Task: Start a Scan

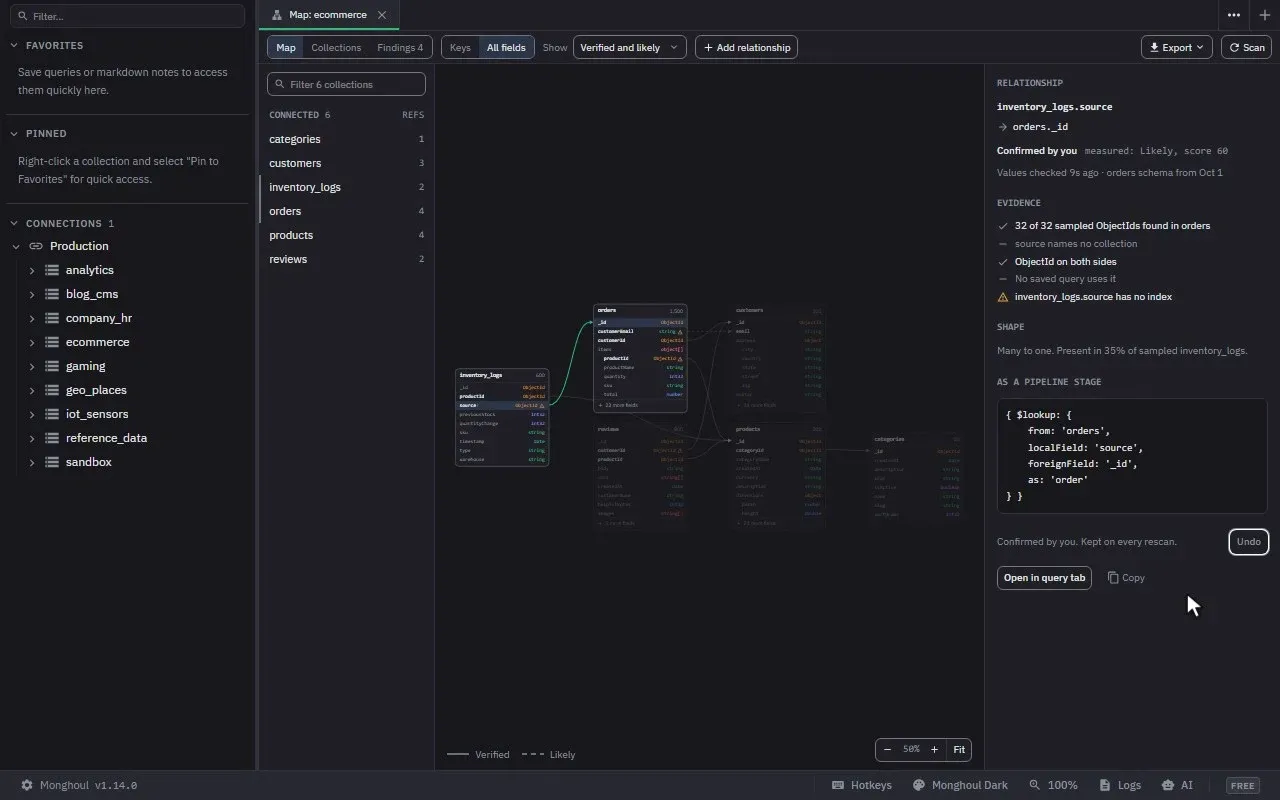Action: click(1246, 47)
